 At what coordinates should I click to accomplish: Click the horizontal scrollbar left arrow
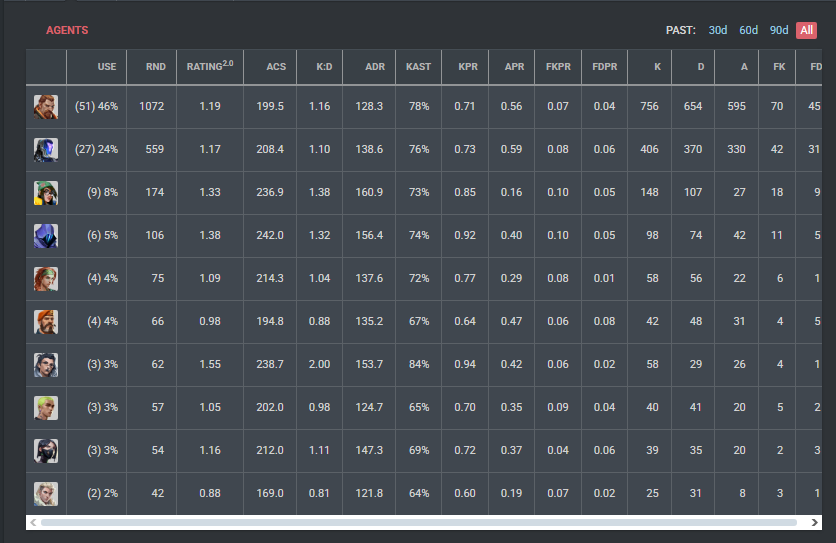pyautogui.click(x=33, y=522)
